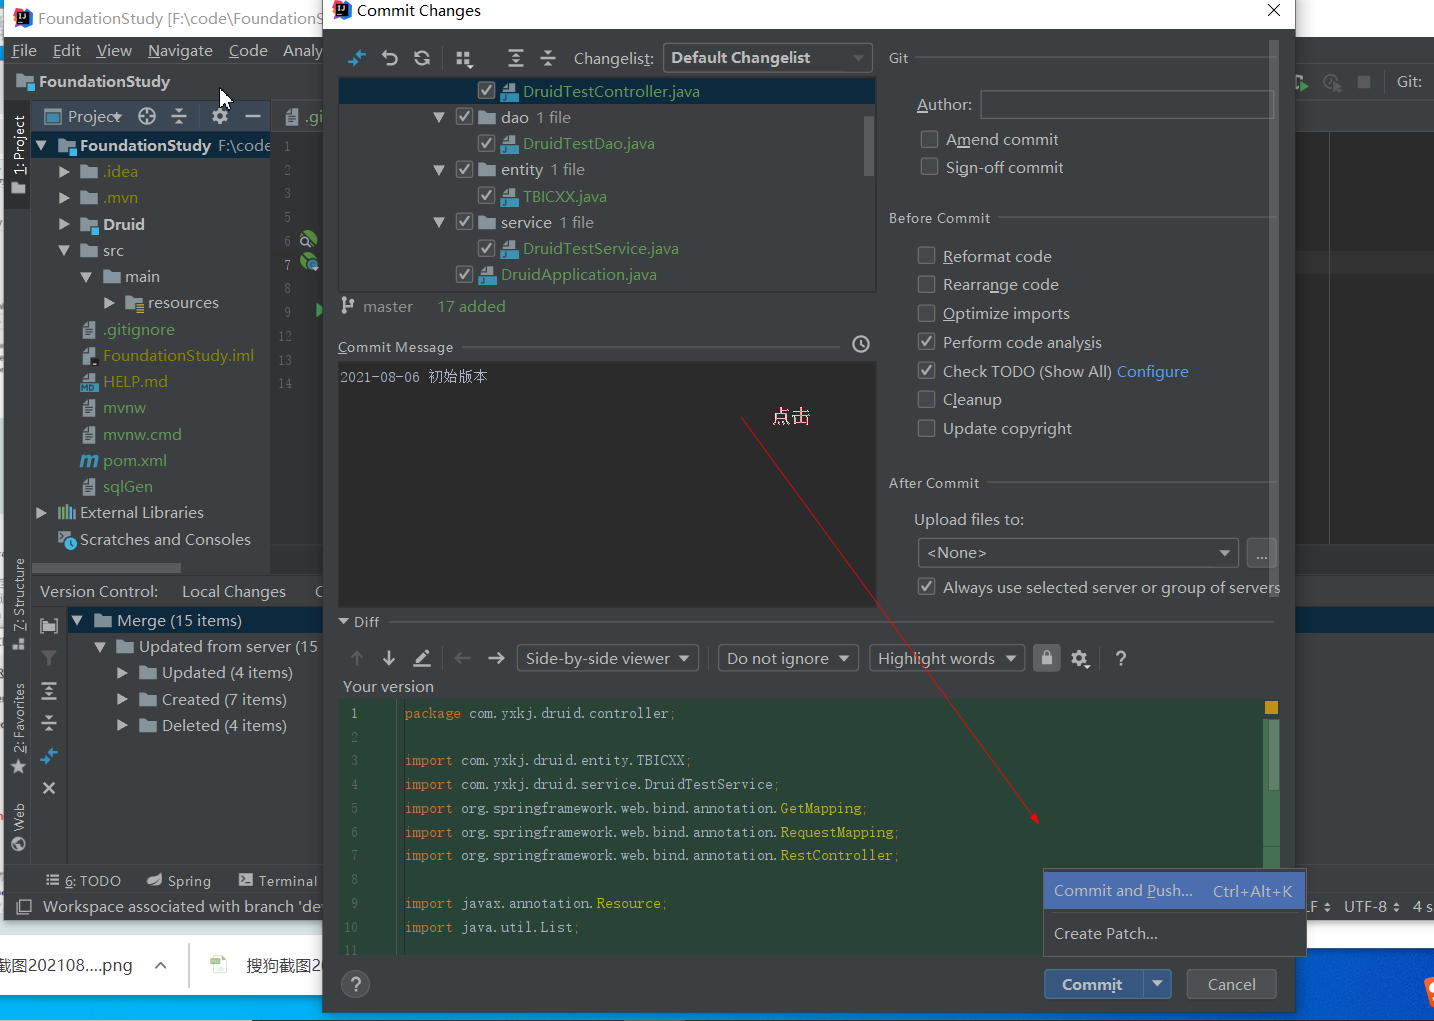Collapse the entity folder node
This screenshot has height=1021, width=1434.
[439, 170]
